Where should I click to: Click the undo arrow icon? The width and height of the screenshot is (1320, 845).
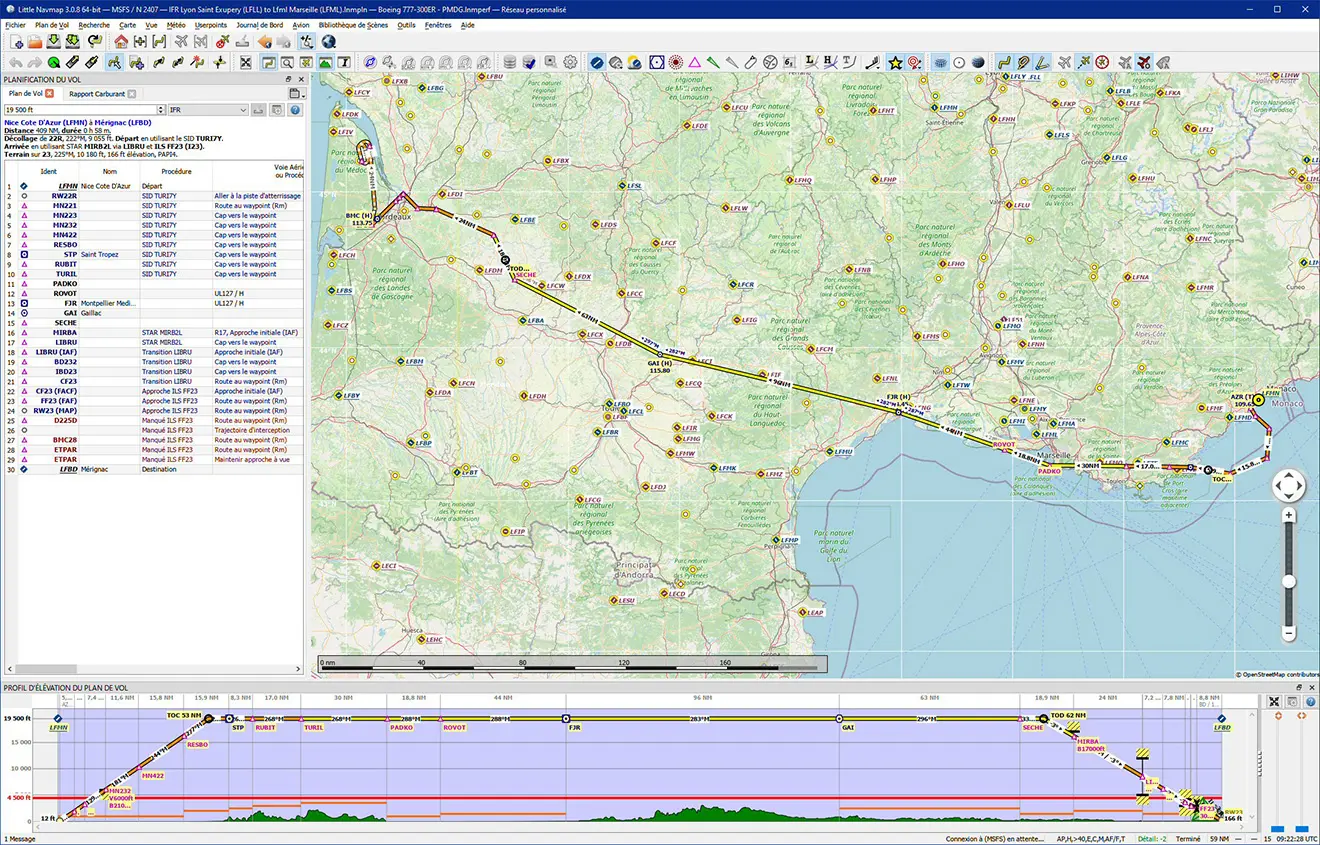pyautogui.click(x=16, y=63)
